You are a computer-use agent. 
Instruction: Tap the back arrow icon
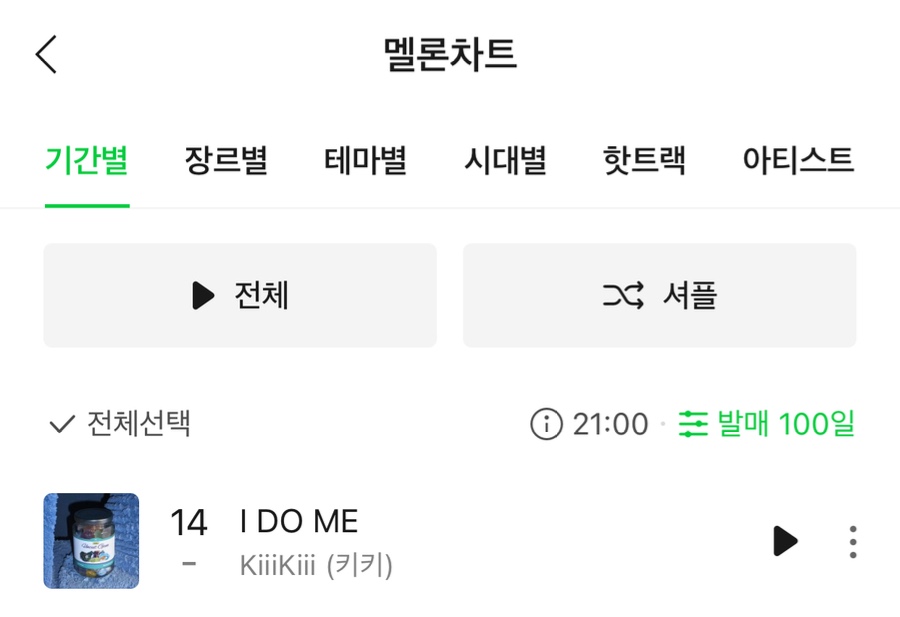(x=47, y=54)
